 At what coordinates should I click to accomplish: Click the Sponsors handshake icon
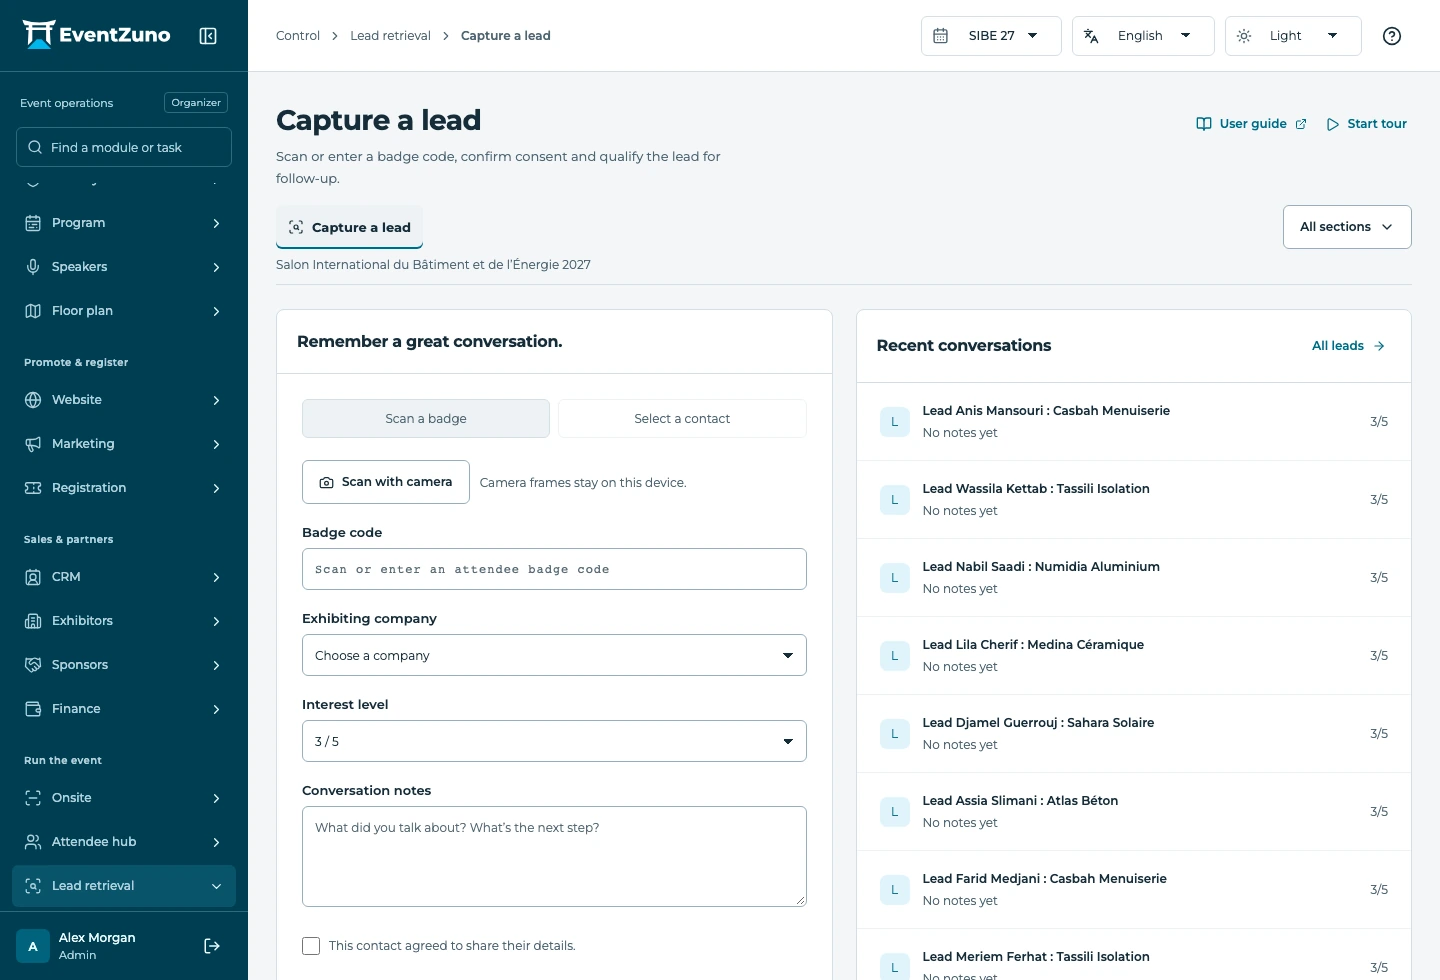coord(33,665)
